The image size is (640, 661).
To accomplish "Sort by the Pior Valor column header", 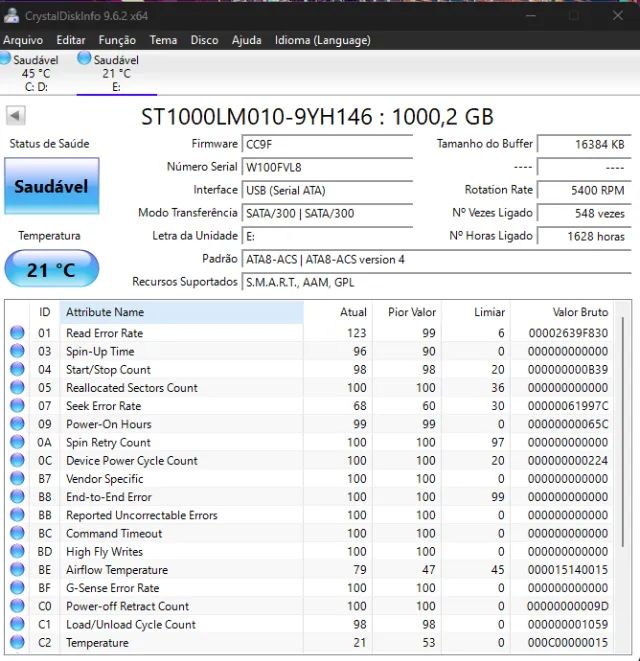I will pos(407,312).
